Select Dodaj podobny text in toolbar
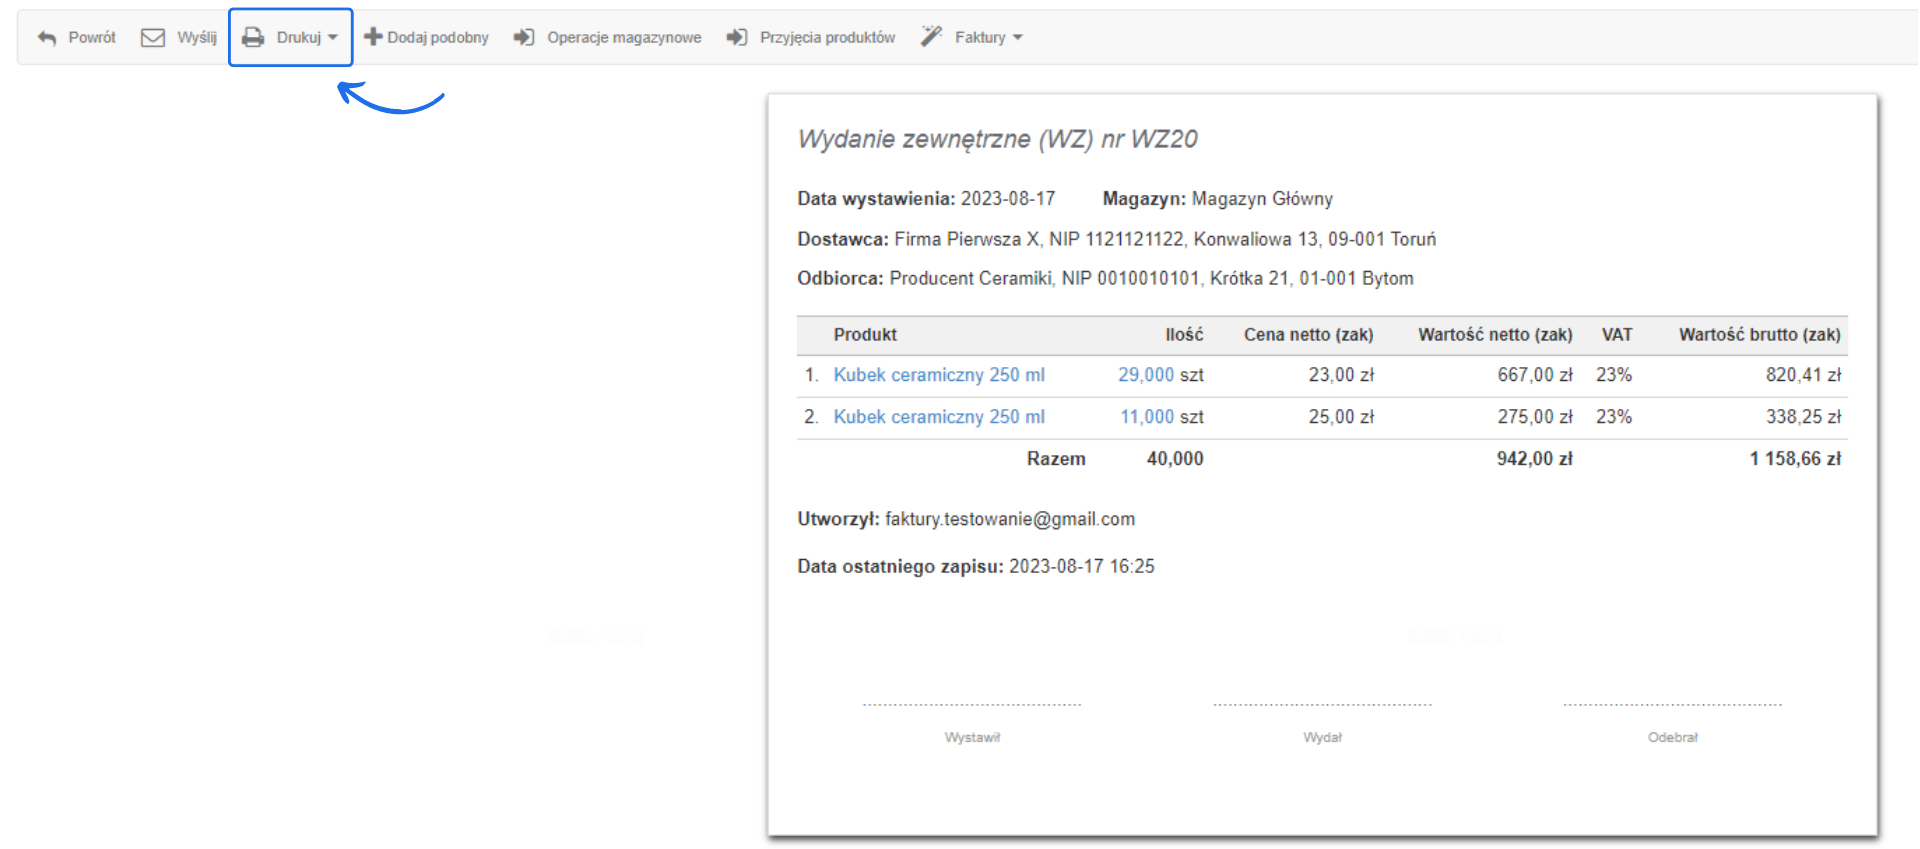 point(438,38)
